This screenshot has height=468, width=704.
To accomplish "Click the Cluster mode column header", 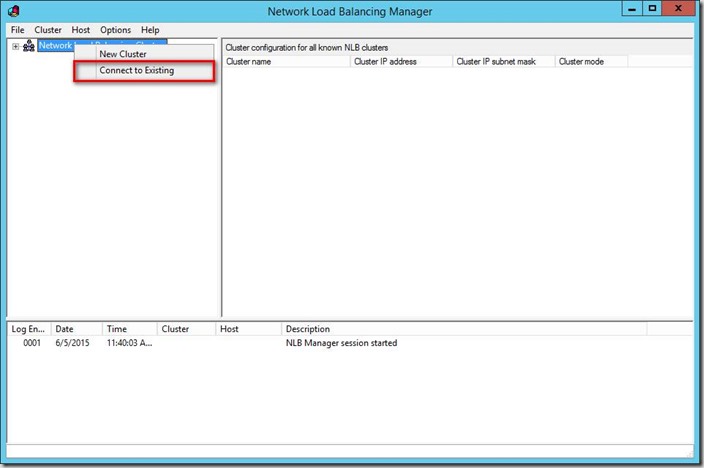I will (591, 61).
